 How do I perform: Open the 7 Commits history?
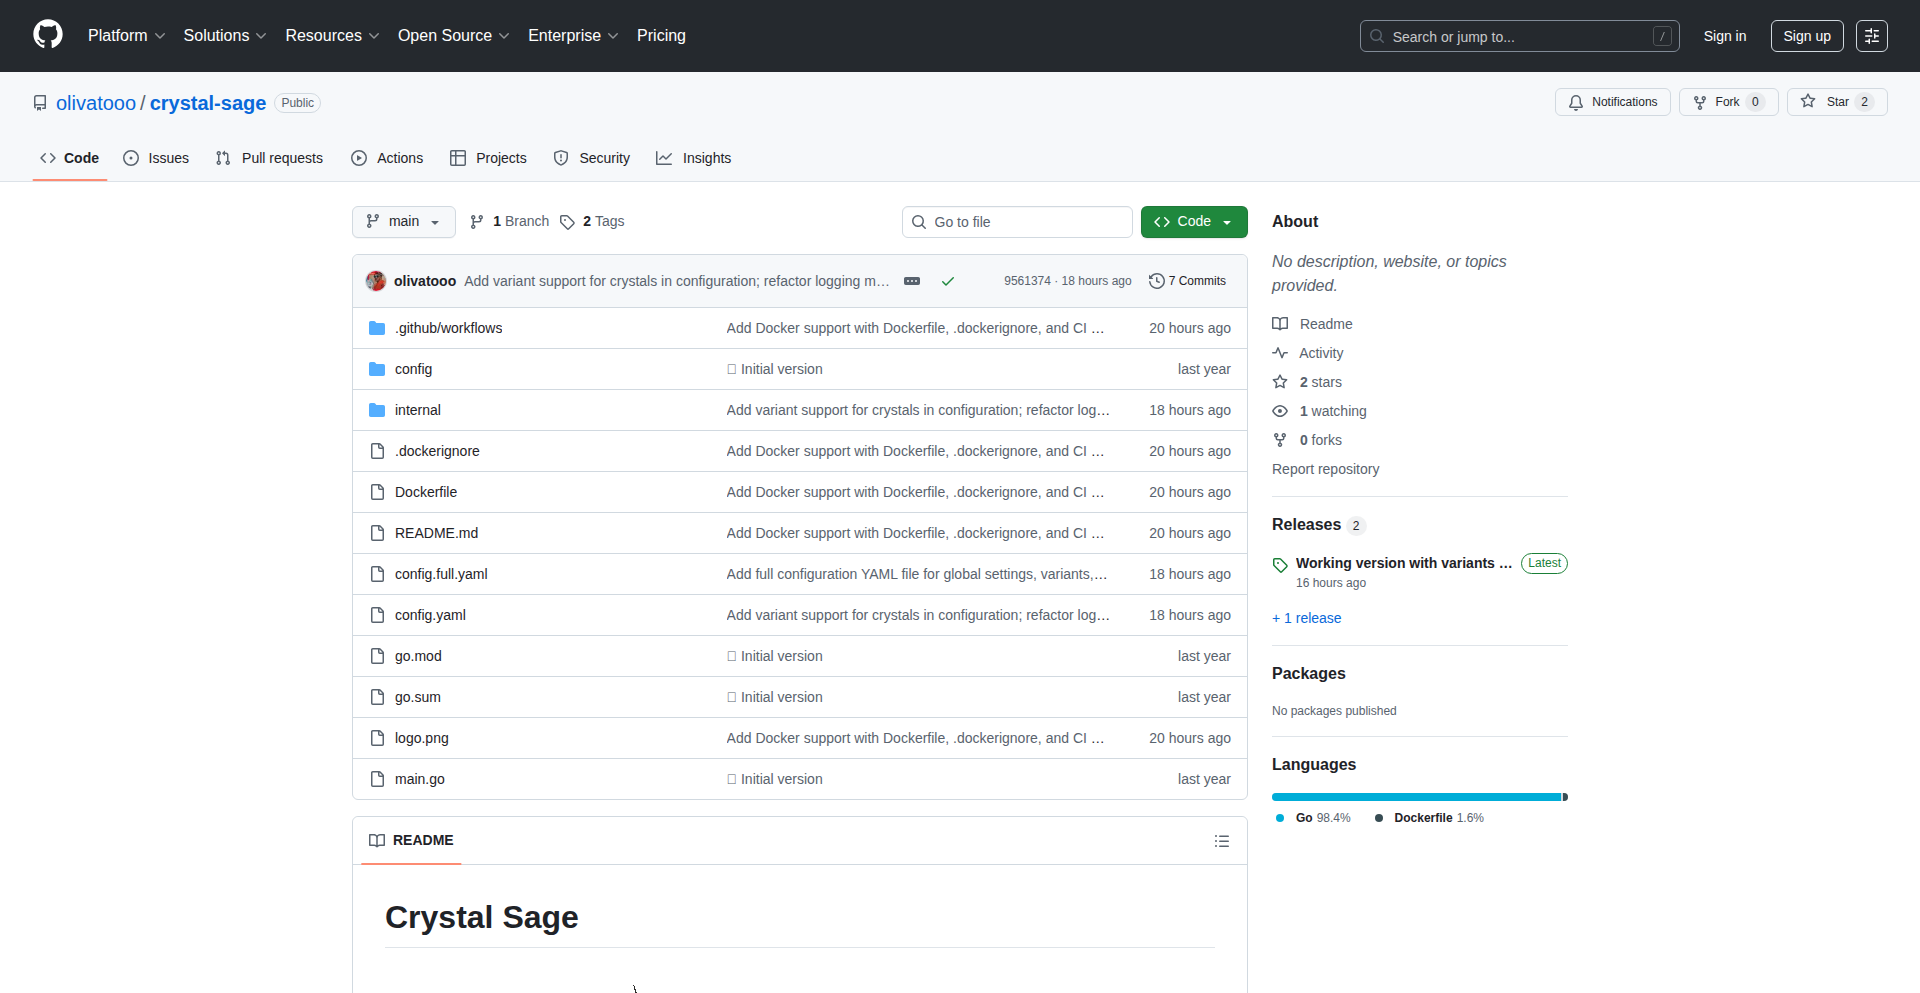pos(1187,281)
